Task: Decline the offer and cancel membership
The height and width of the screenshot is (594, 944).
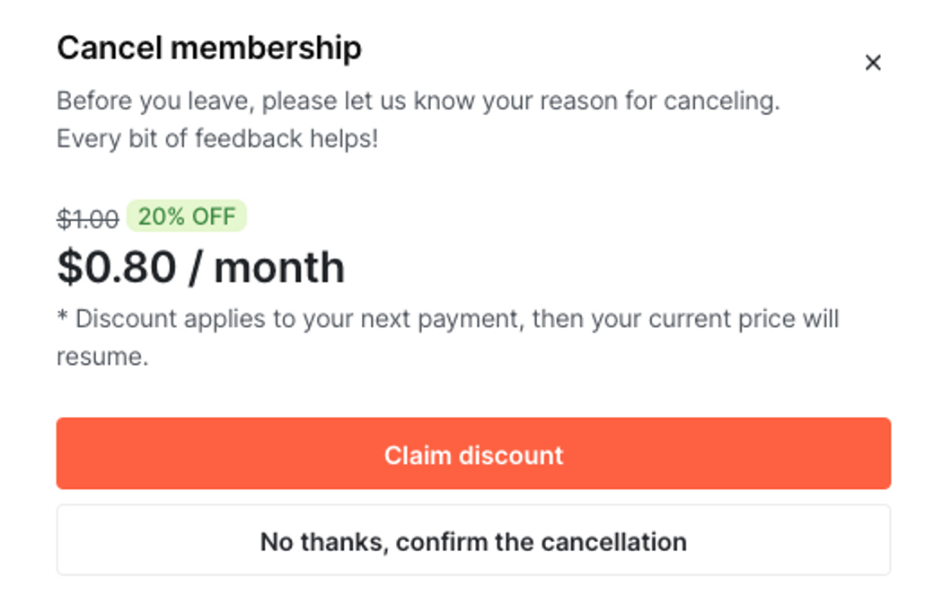Action: (x=473, y=541)
